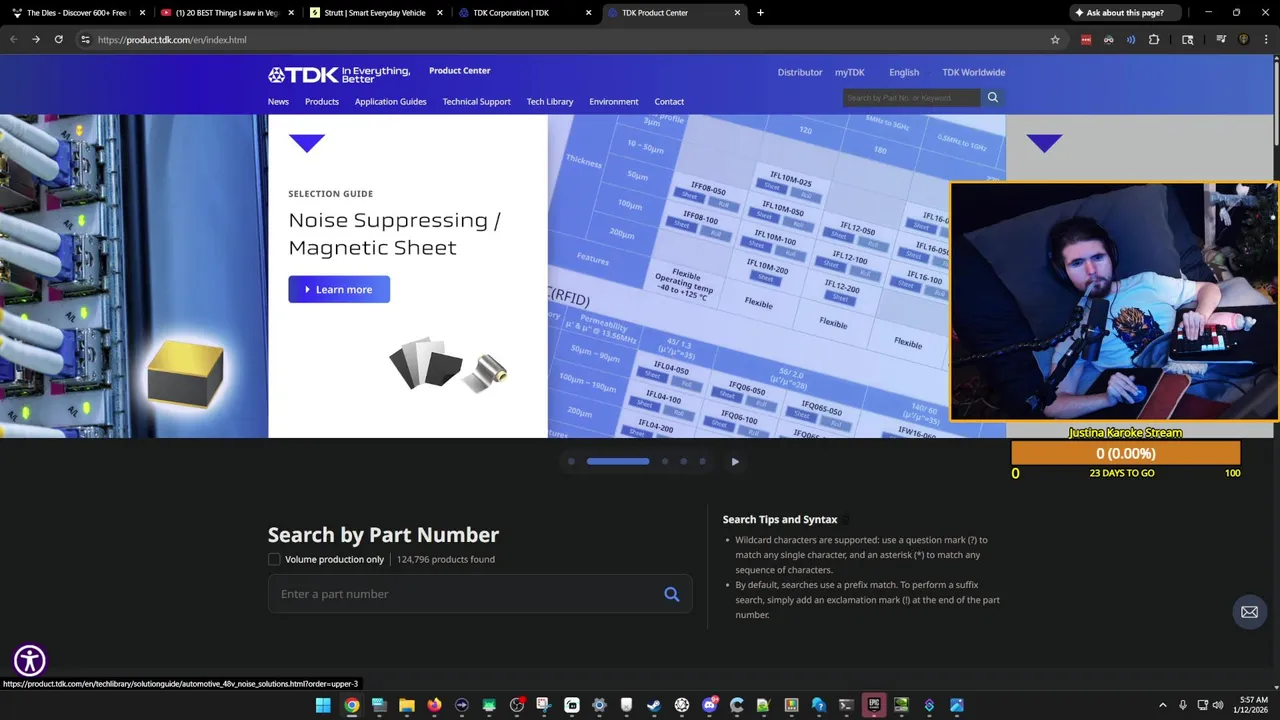Select the last carousel dot

click(x=702, y=461)
